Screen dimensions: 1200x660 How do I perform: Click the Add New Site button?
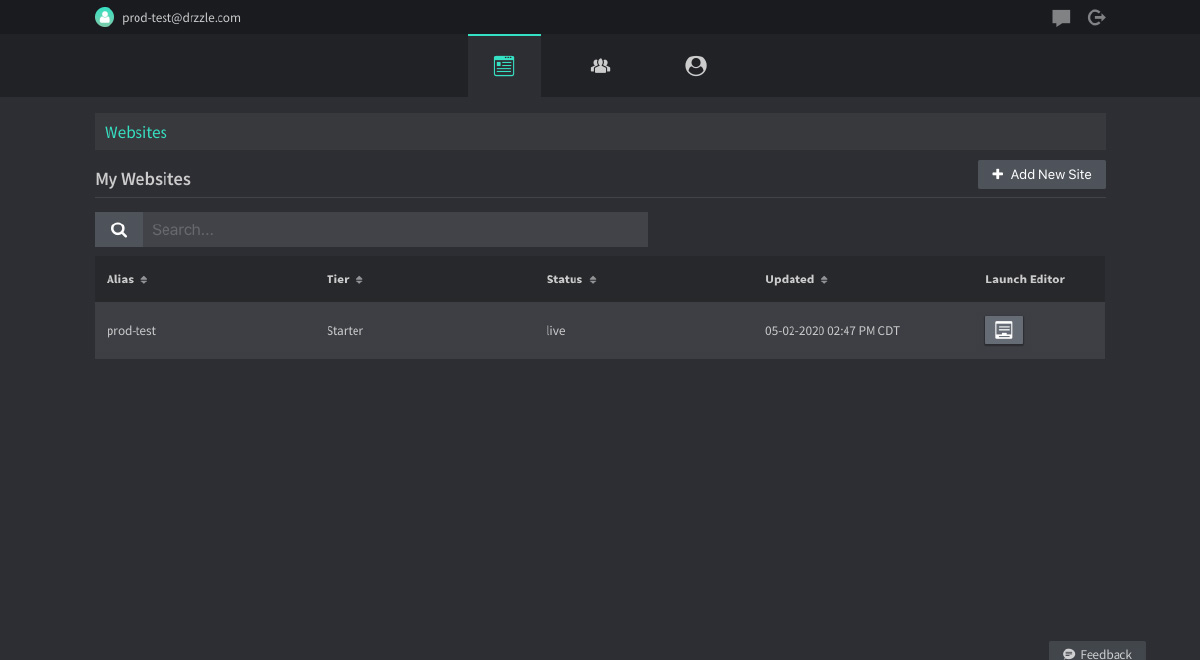[1042, 174]
